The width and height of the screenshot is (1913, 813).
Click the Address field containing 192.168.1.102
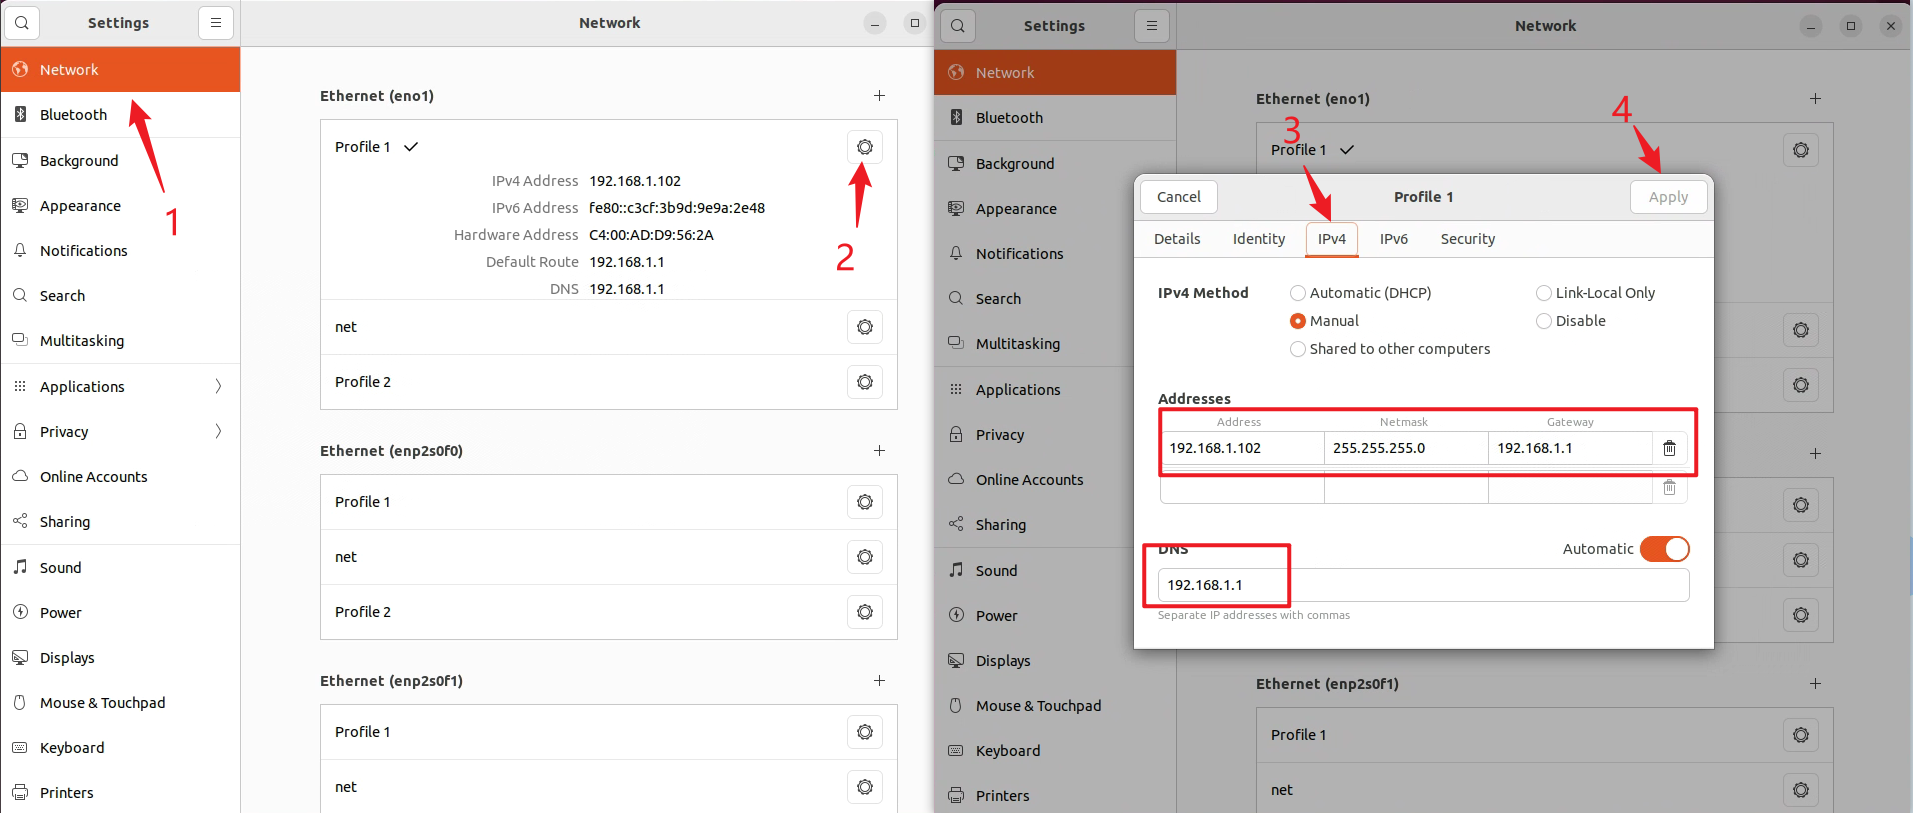1242,448
